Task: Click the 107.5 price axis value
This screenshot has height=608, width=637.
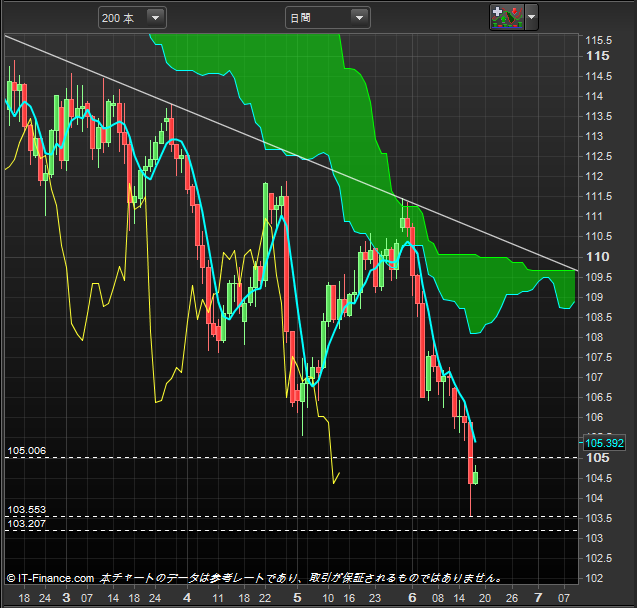Action: click(598, 357)
